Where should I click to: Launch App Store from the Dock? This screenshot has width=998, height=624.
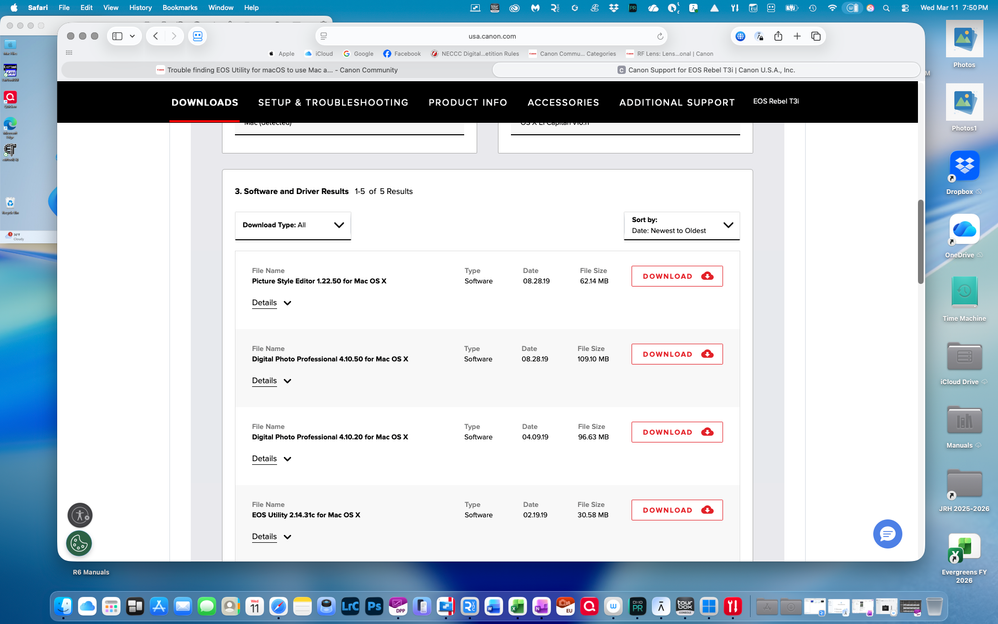[x=158, y=606]
